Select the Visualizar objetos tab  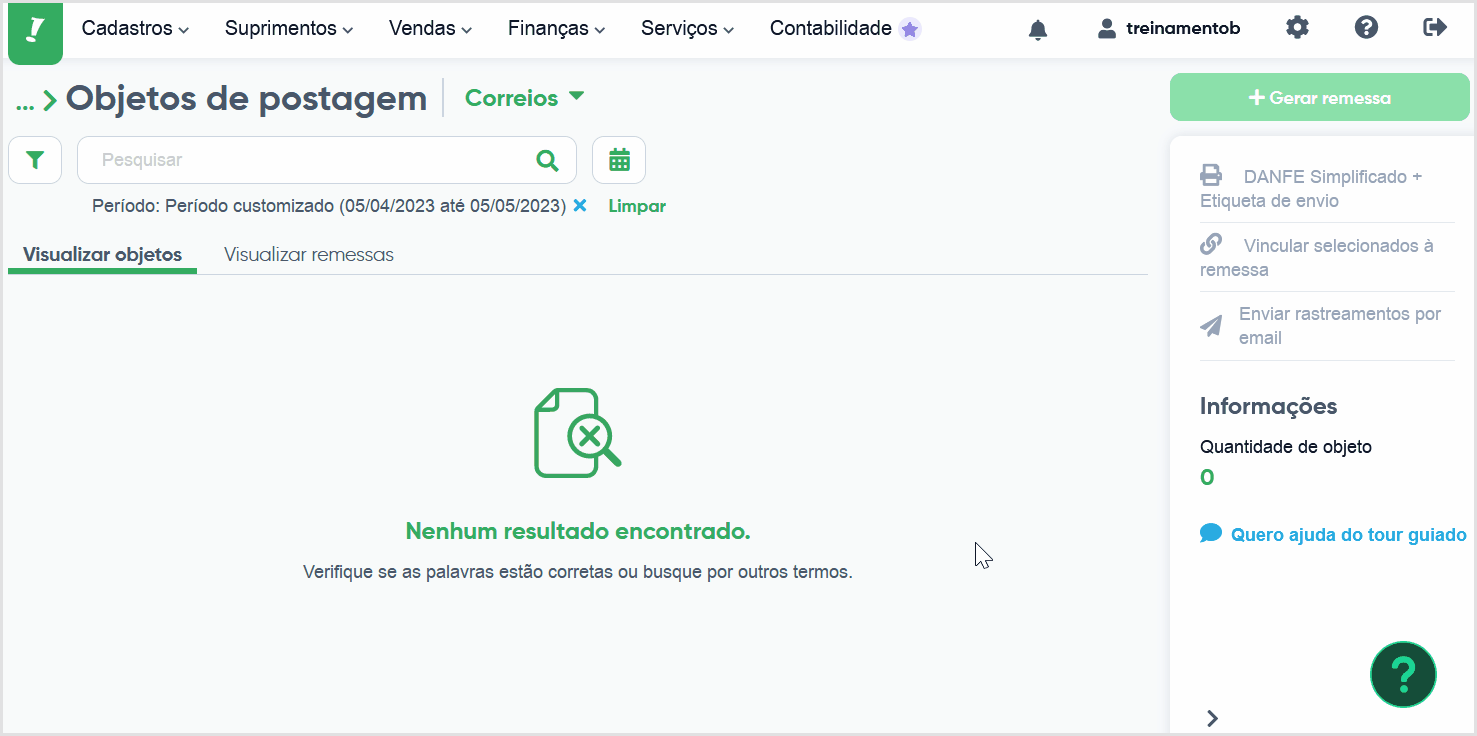click(x=102, y=254)
